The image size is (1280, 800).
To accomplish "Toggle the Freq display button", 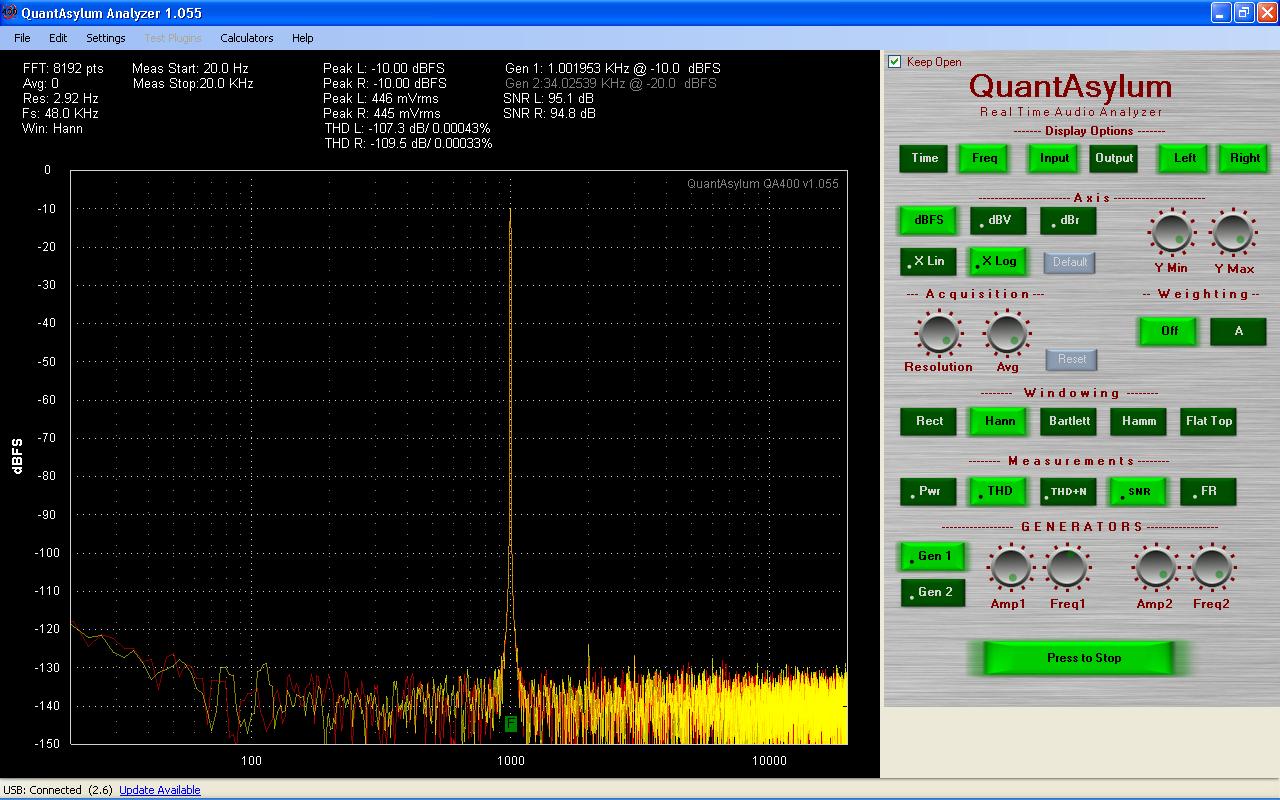I will (x=985, y=158).
